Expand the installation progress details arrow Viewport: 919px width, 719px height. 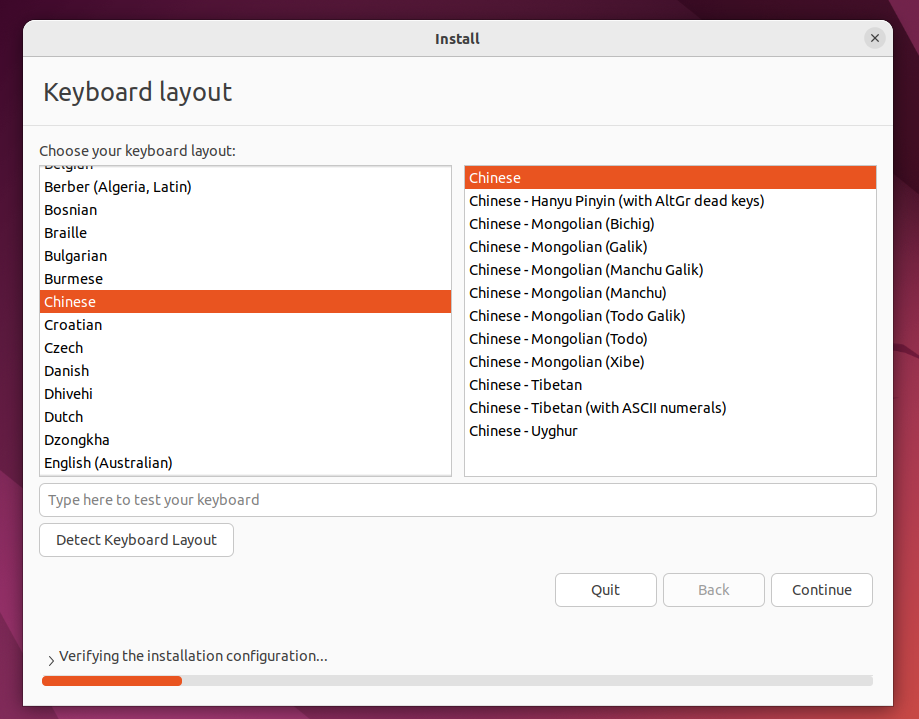tap(51, 660)
